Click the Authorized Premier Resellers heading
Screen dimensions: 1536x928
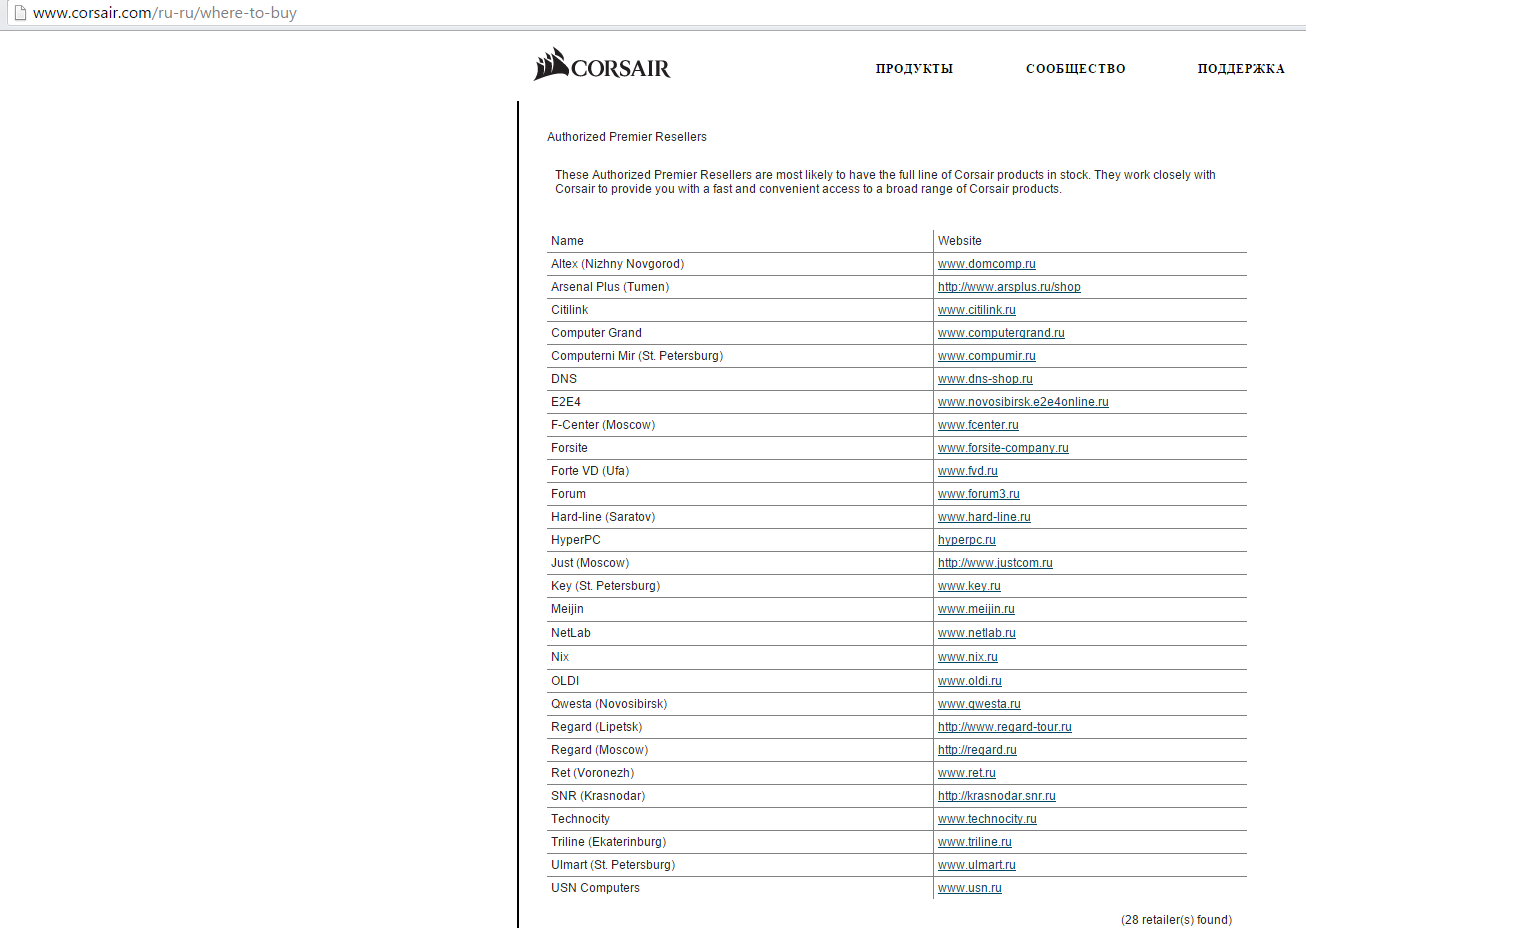pos(627,137)
